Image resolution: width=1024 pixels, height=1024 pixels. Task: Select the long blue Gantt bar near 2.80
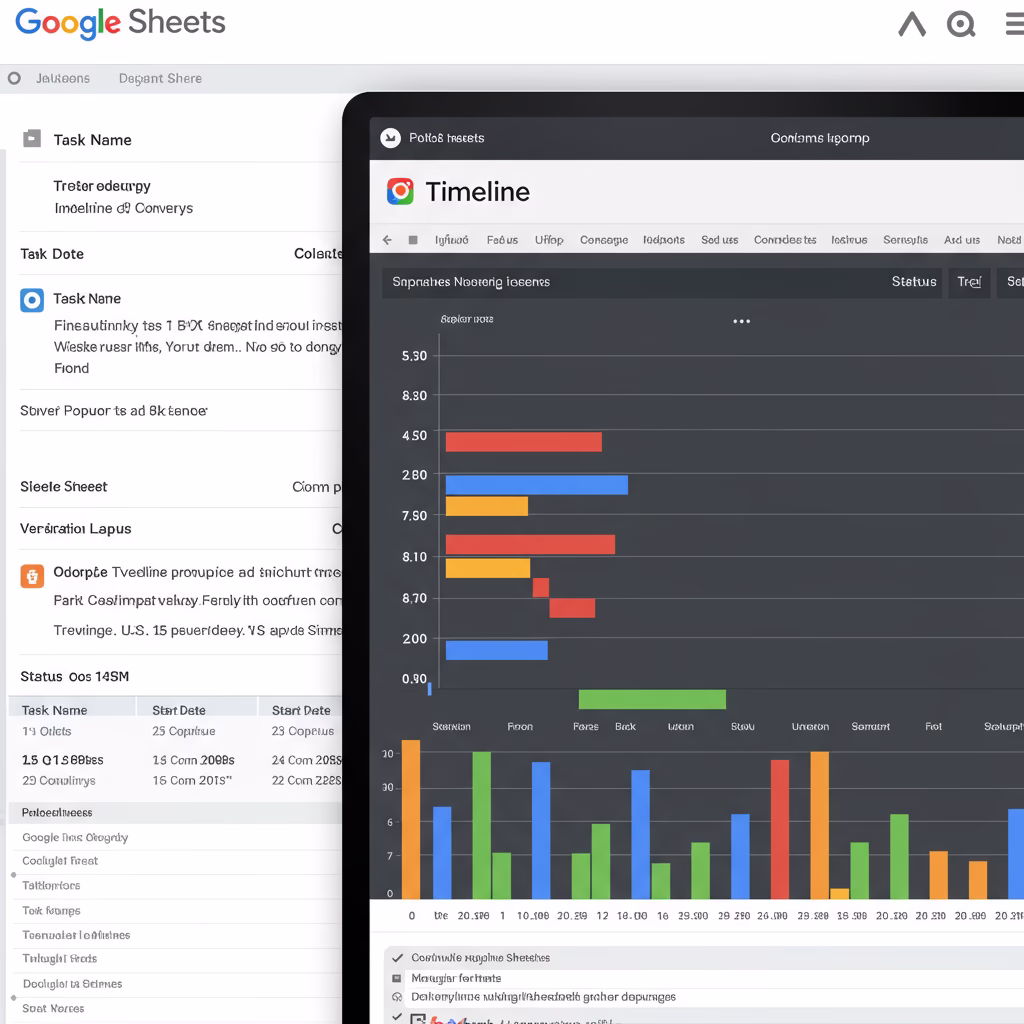(x=536, y=485)
